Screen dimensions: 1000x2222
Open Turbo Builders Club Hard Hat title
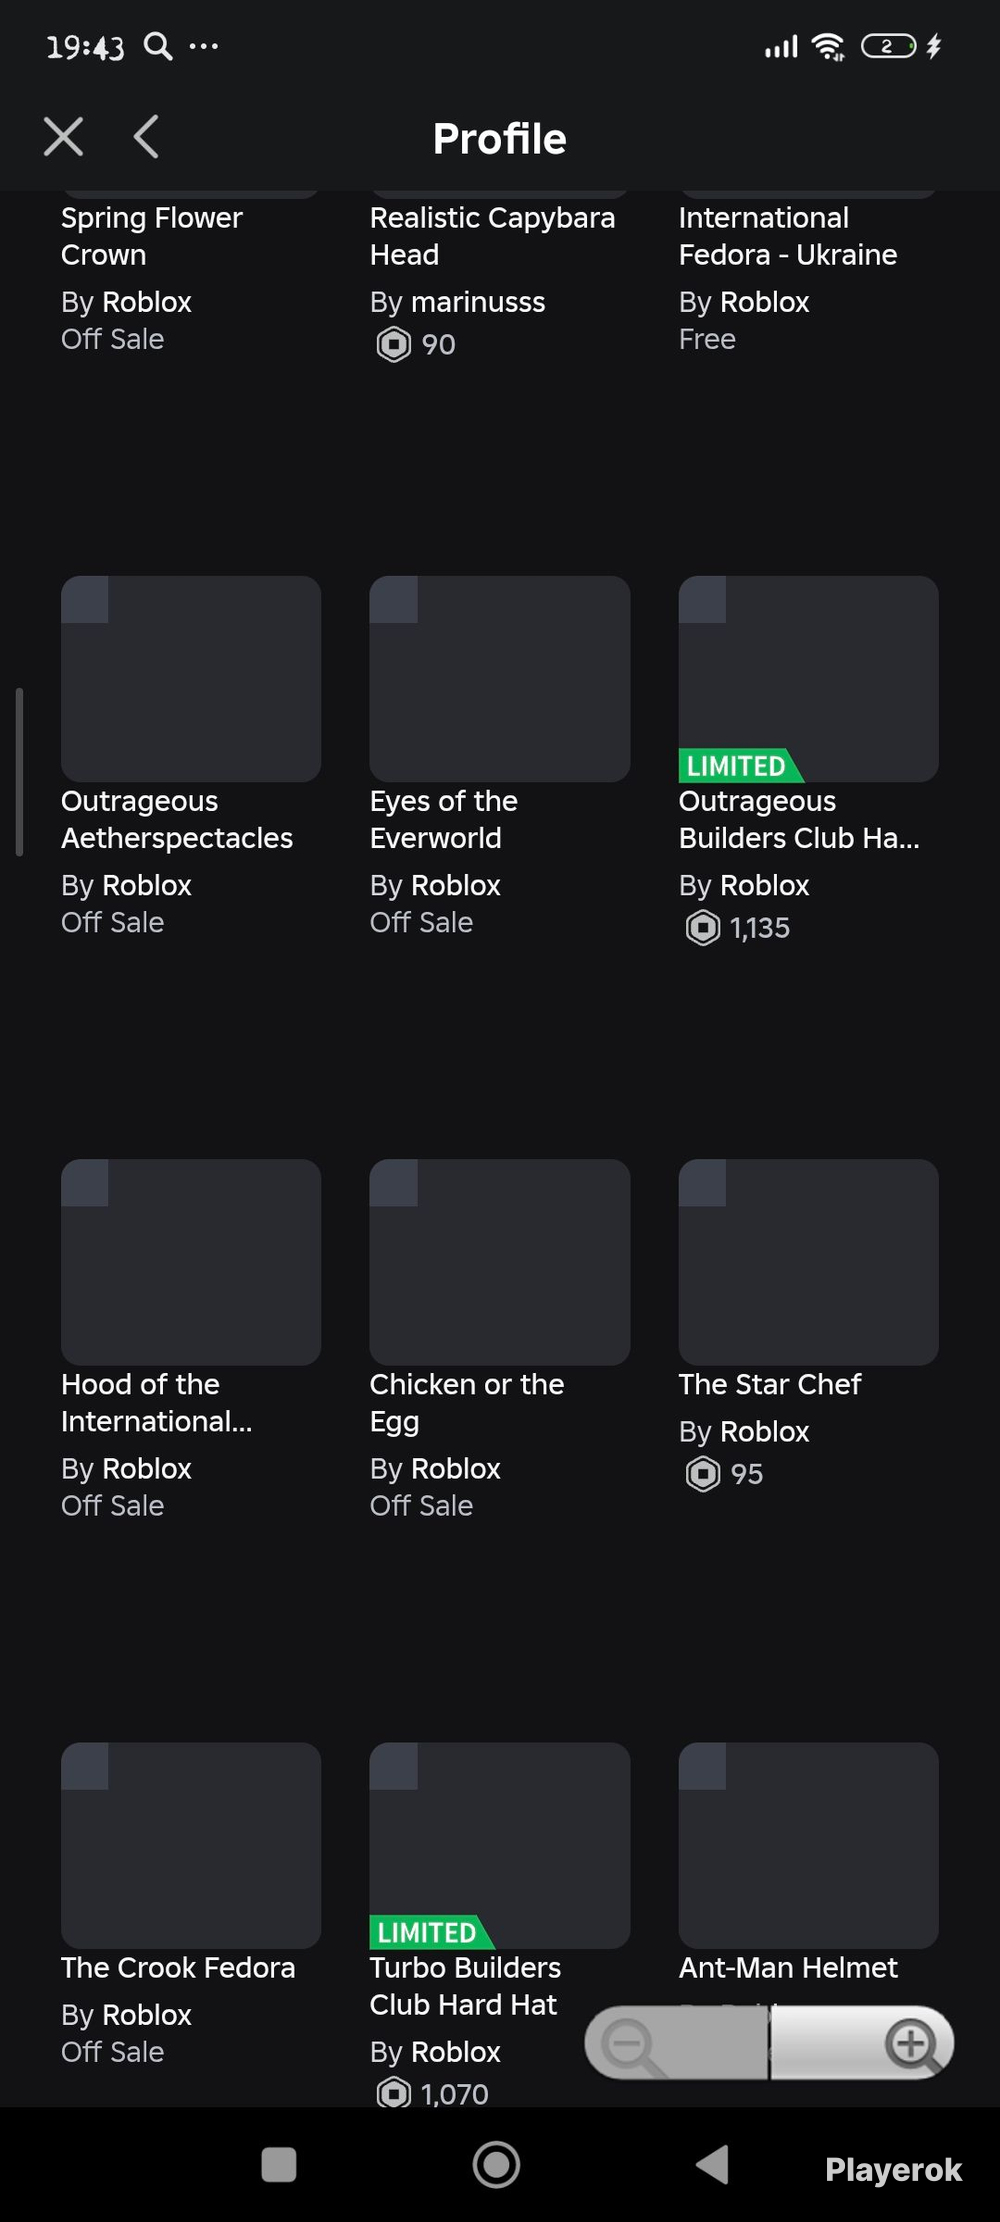[465, 1986]
